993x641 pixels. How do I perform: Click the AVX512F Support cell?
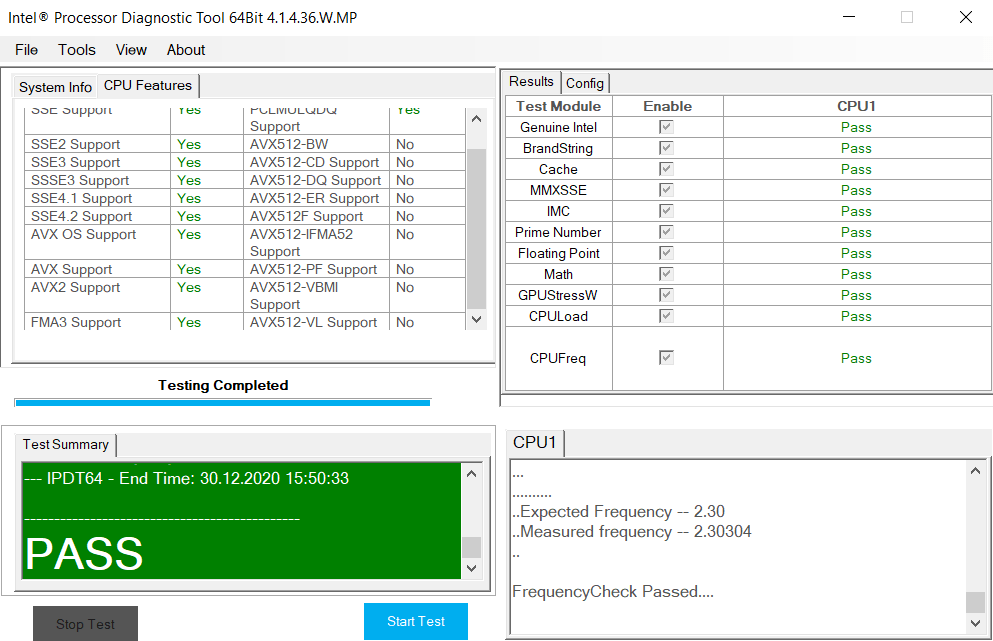click(316, 217)
